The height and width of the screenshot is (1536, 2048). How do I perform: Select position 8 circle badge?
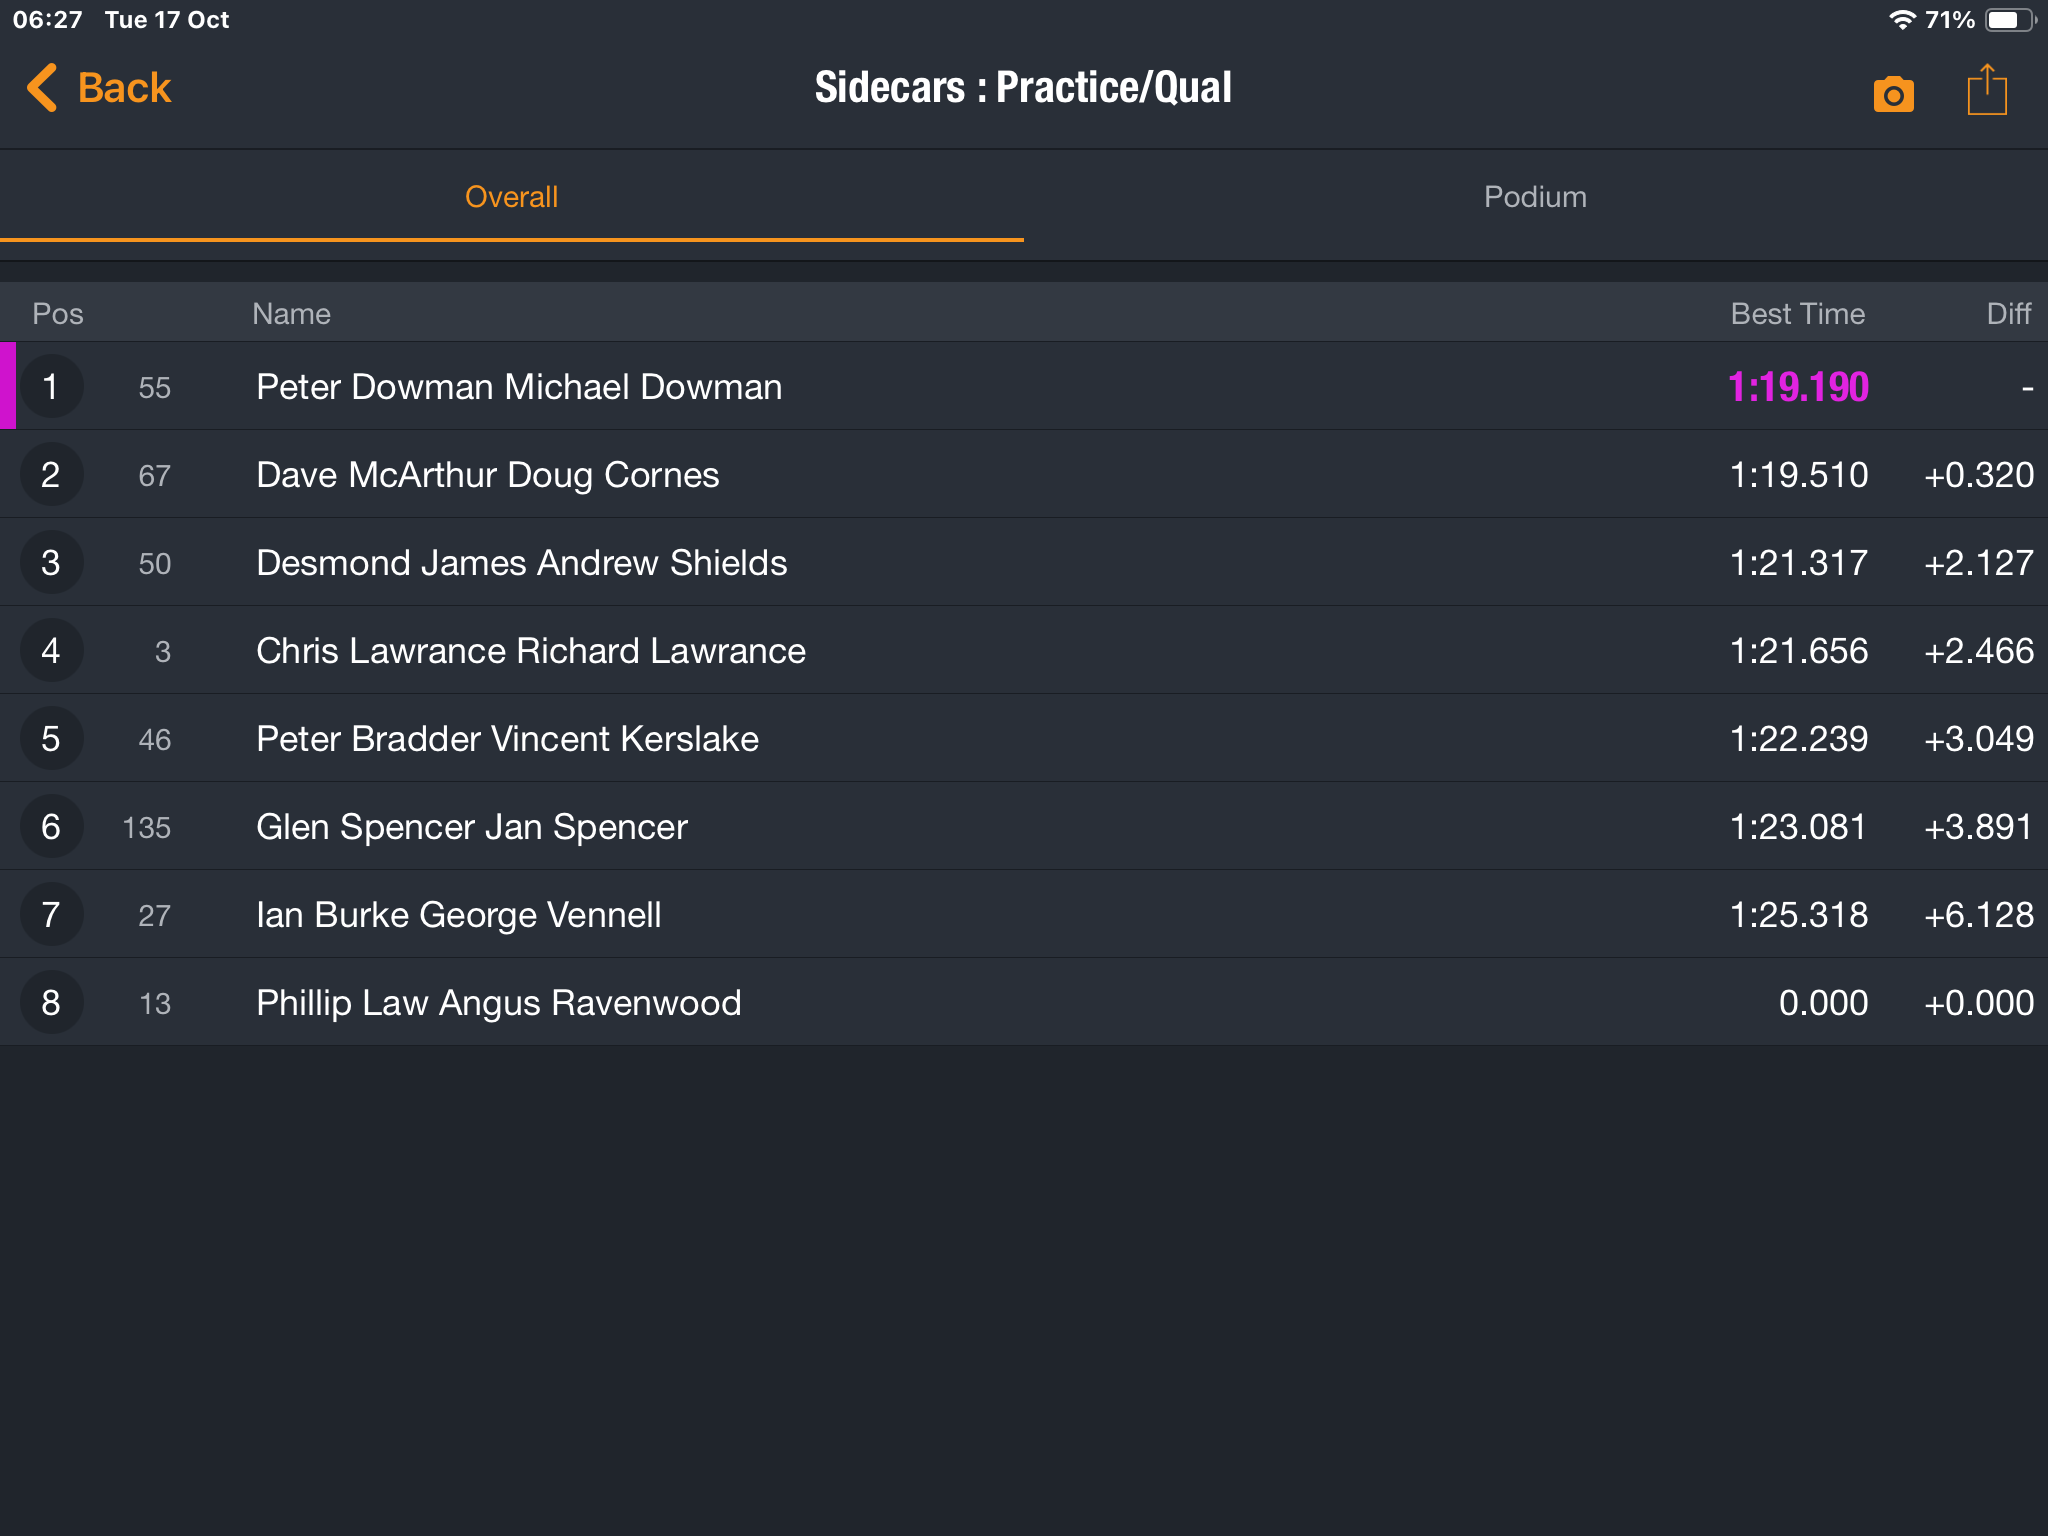(x=51, y=1003)
